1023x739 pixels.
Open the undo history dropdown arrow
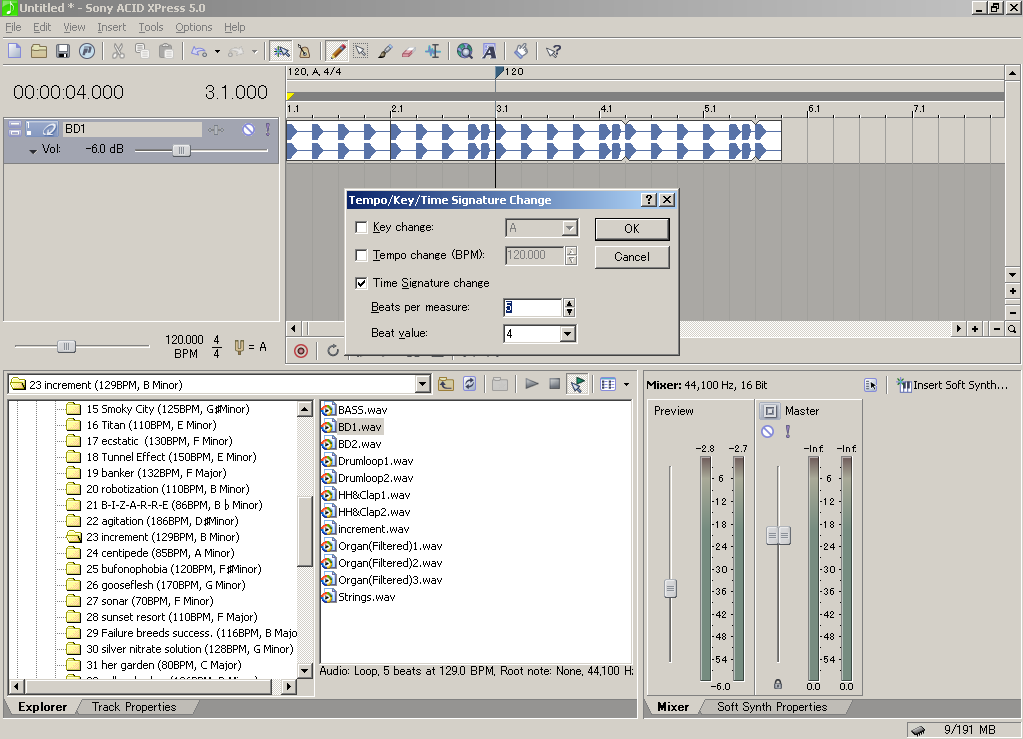pyautogui.click(x=217, y=51)
